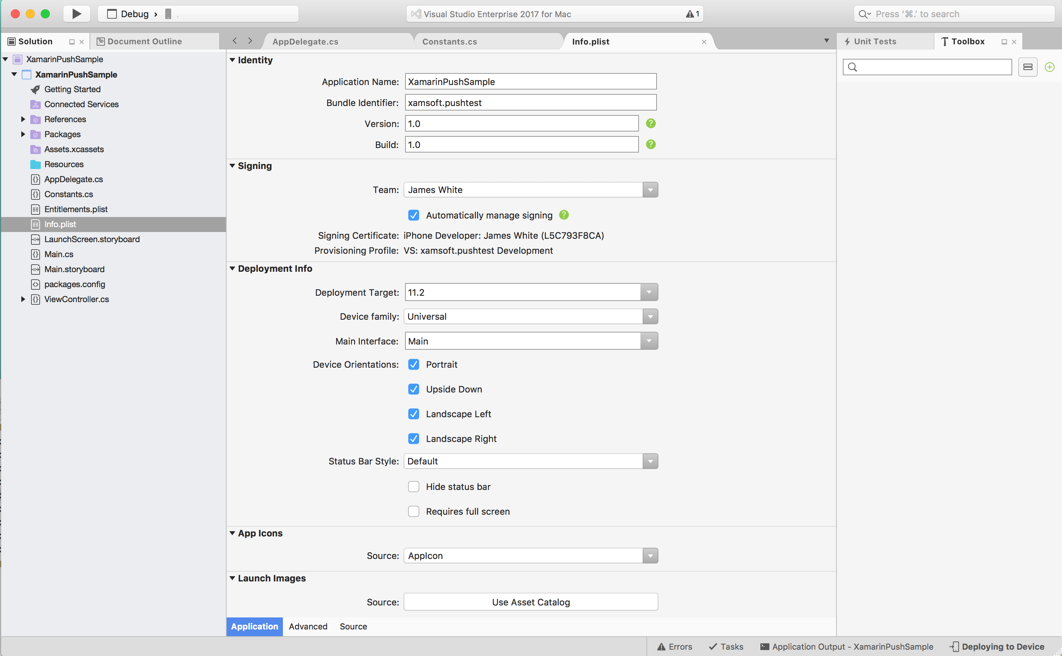1062x656 pixels.
Task: Click the Entitlements.plist file icon
Action: [35, 209]
